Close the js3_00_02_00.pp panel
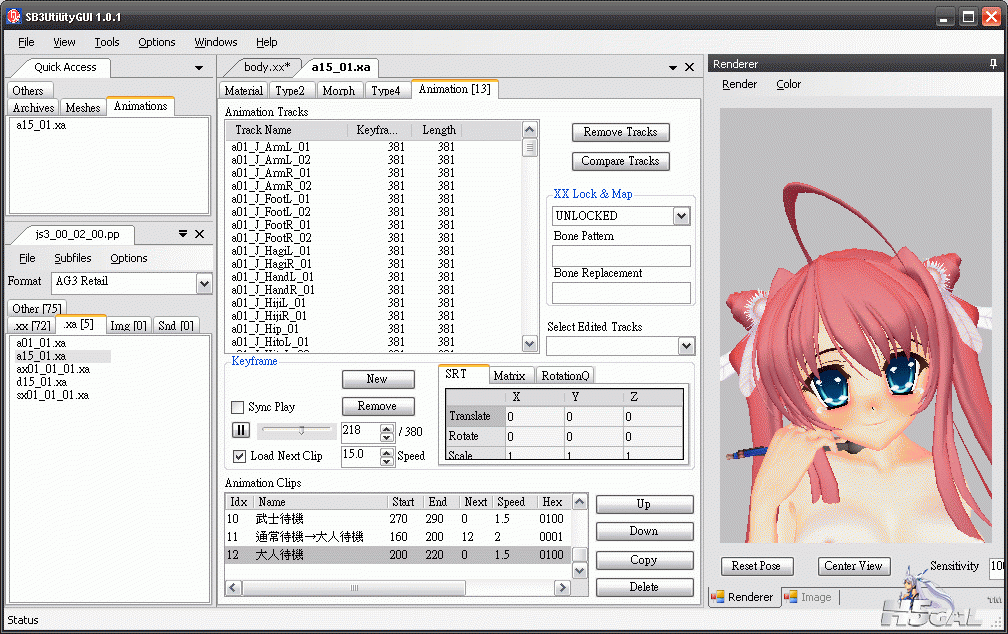The image size is (1008, 634). 199,234
